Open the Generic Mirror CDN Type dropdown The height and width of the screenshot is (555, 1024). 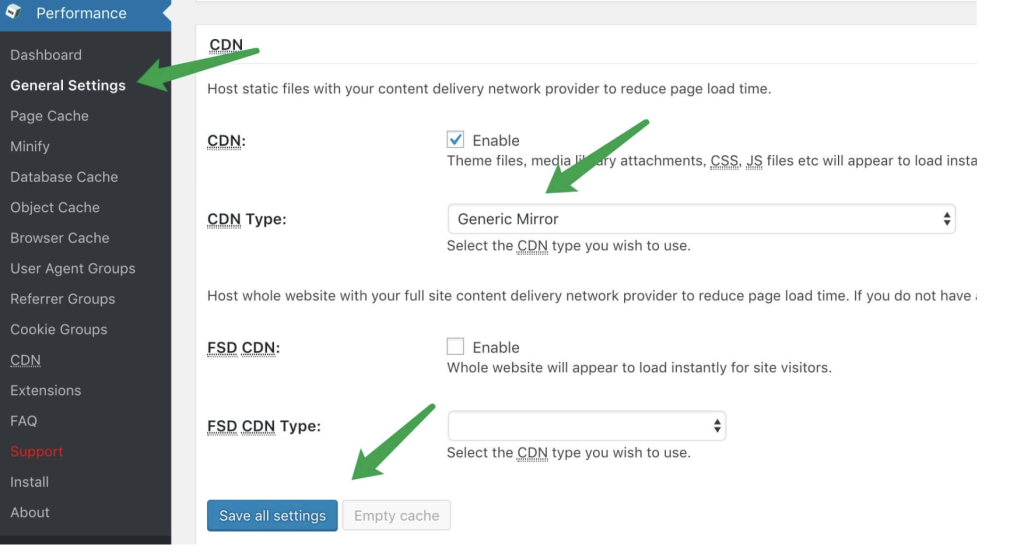click(x=701, y=219)
